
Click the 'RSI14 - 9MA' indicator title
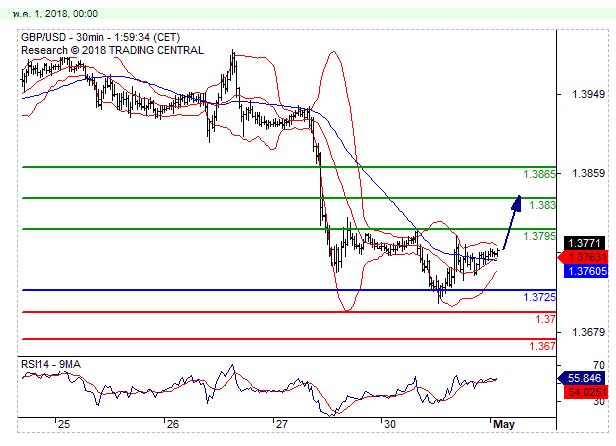pos(51,365)
